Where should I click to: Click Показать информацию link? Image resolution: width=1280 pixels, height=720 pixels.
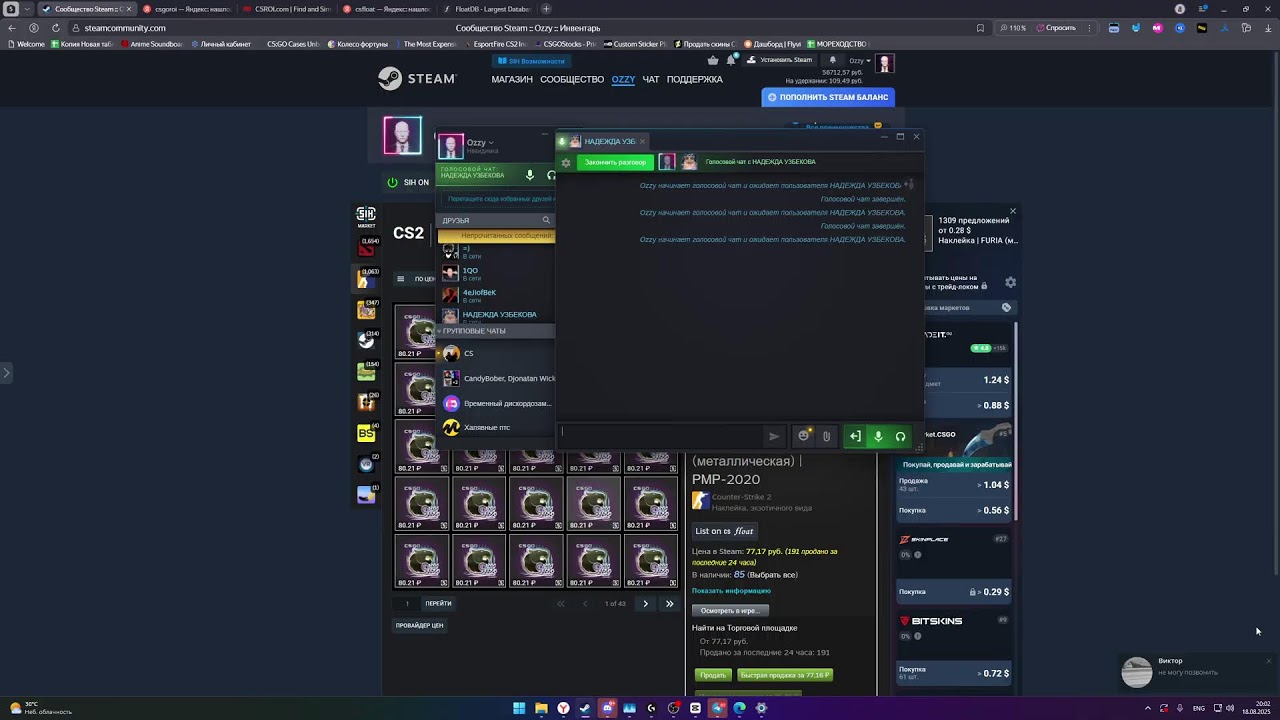pos(731,591)
